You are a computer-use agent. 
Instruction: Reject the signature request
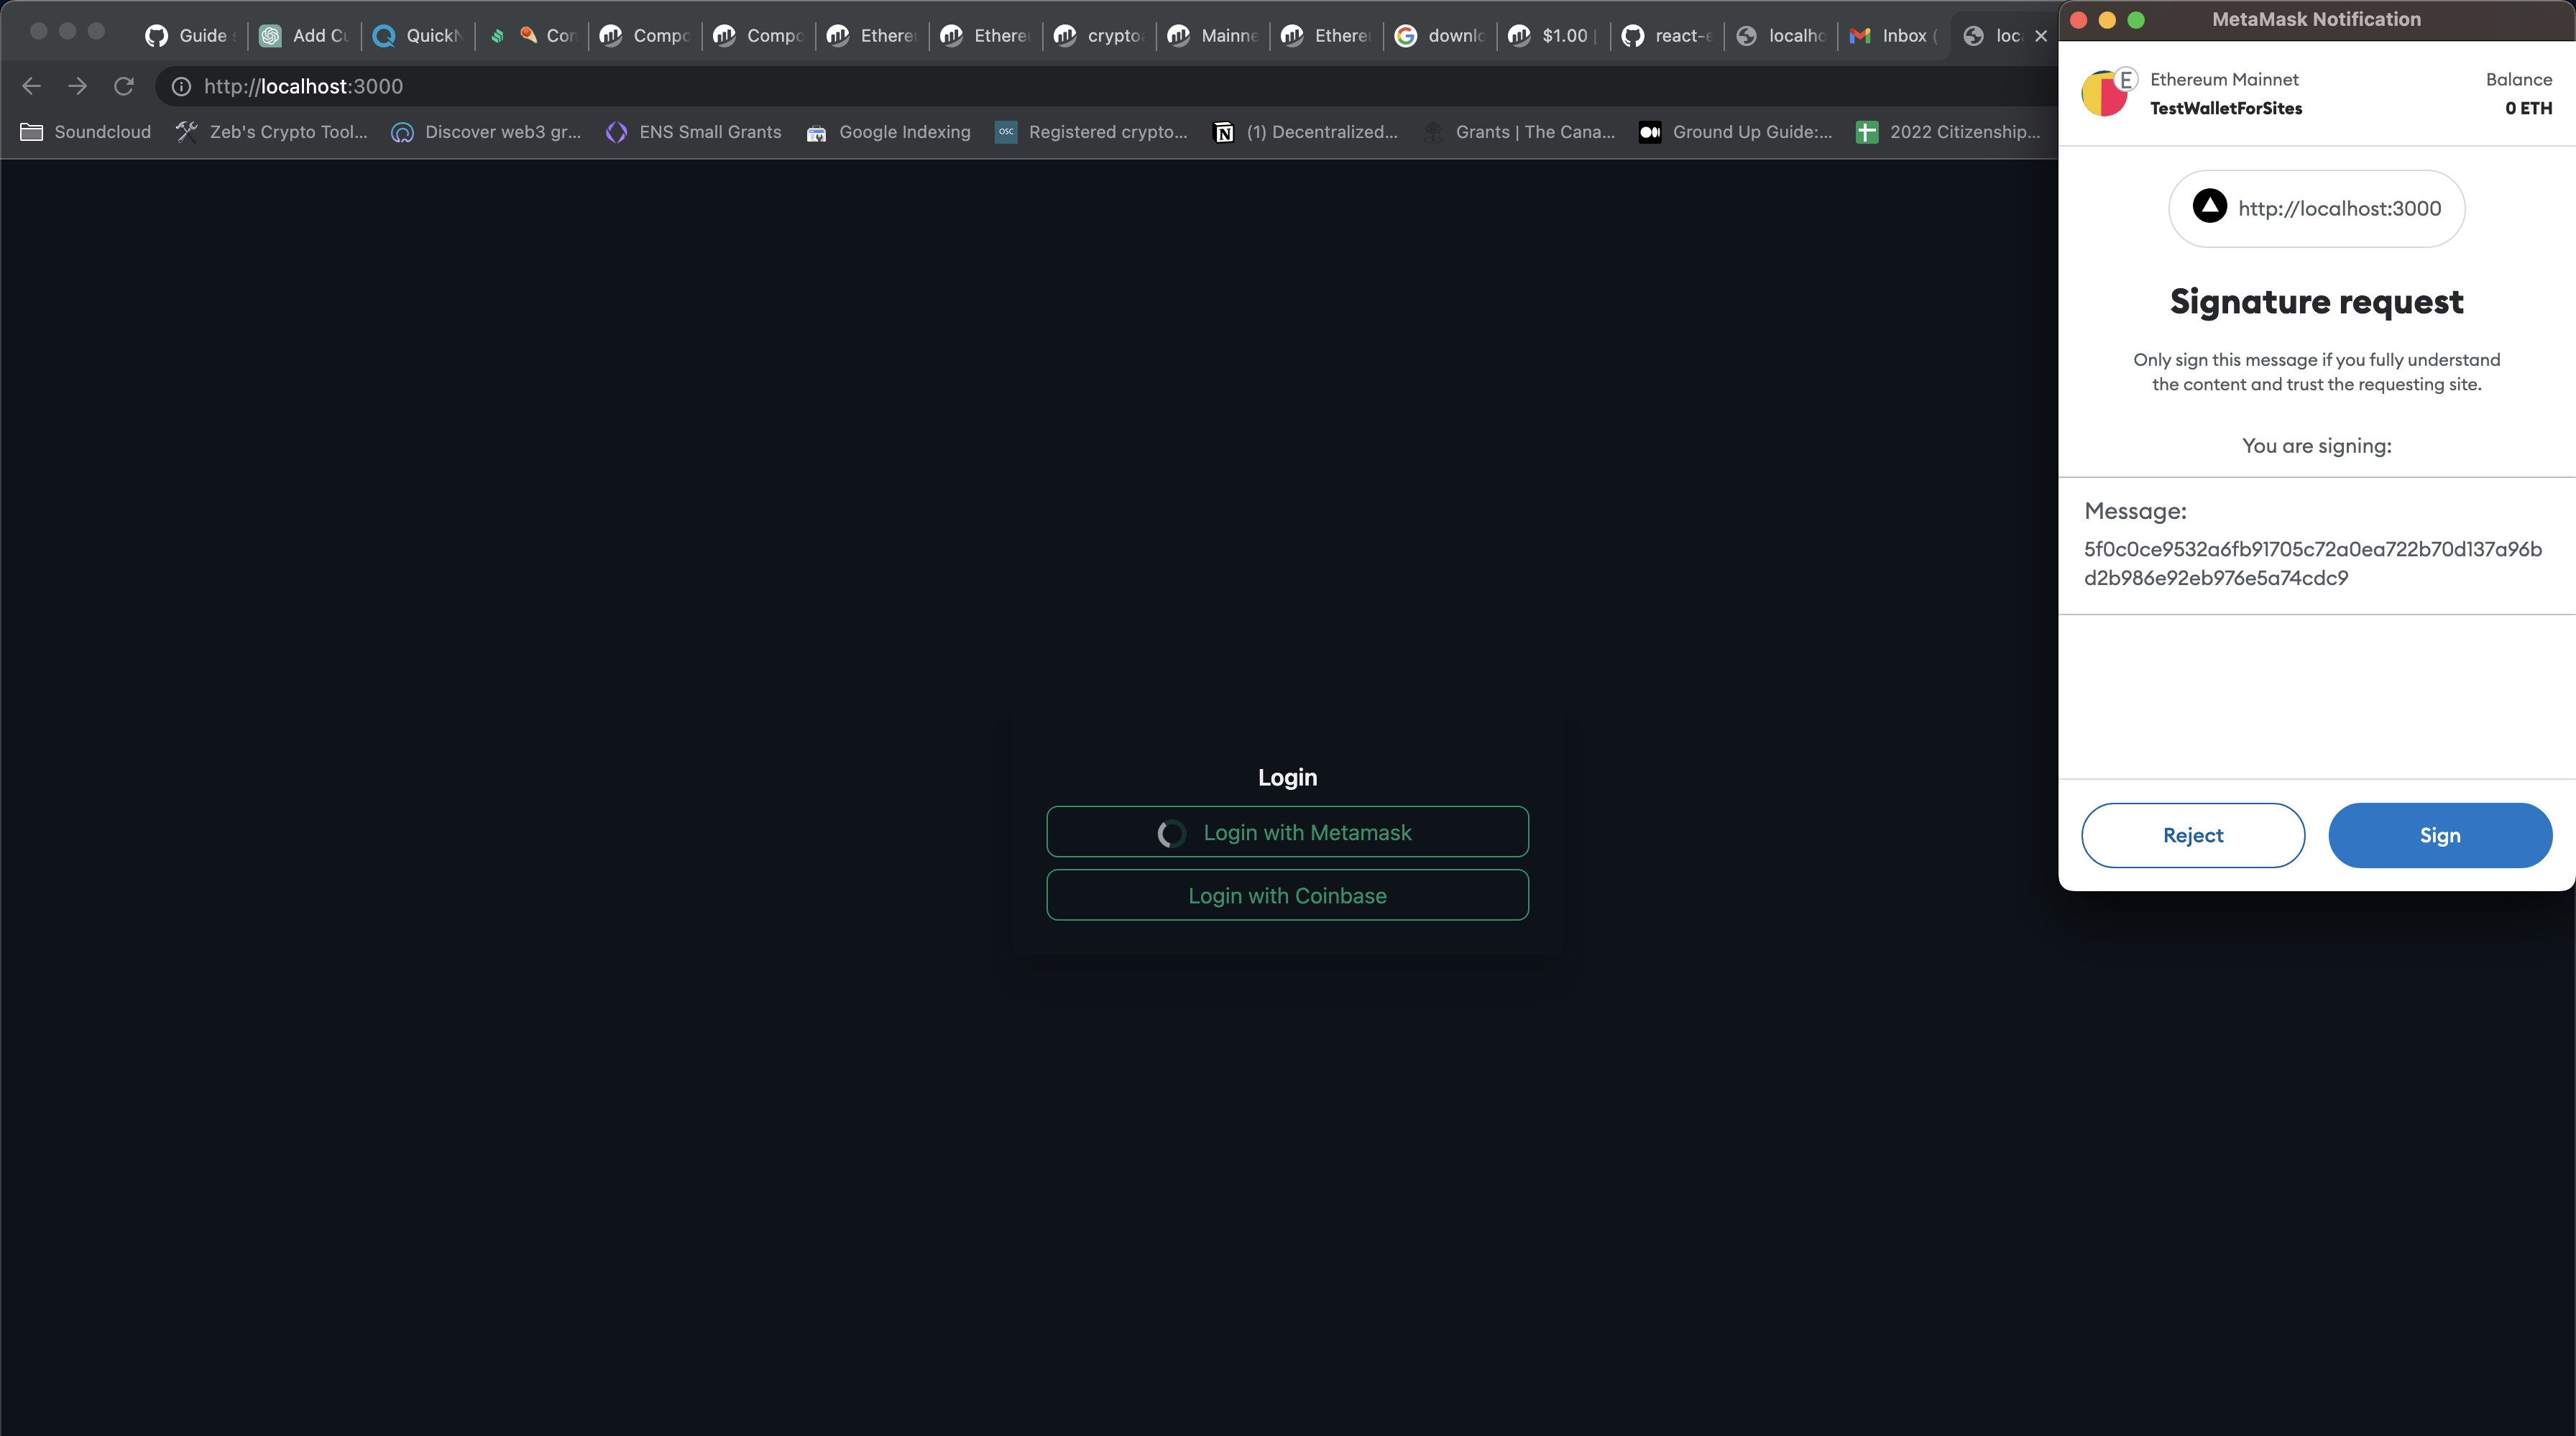(2192, 835)
